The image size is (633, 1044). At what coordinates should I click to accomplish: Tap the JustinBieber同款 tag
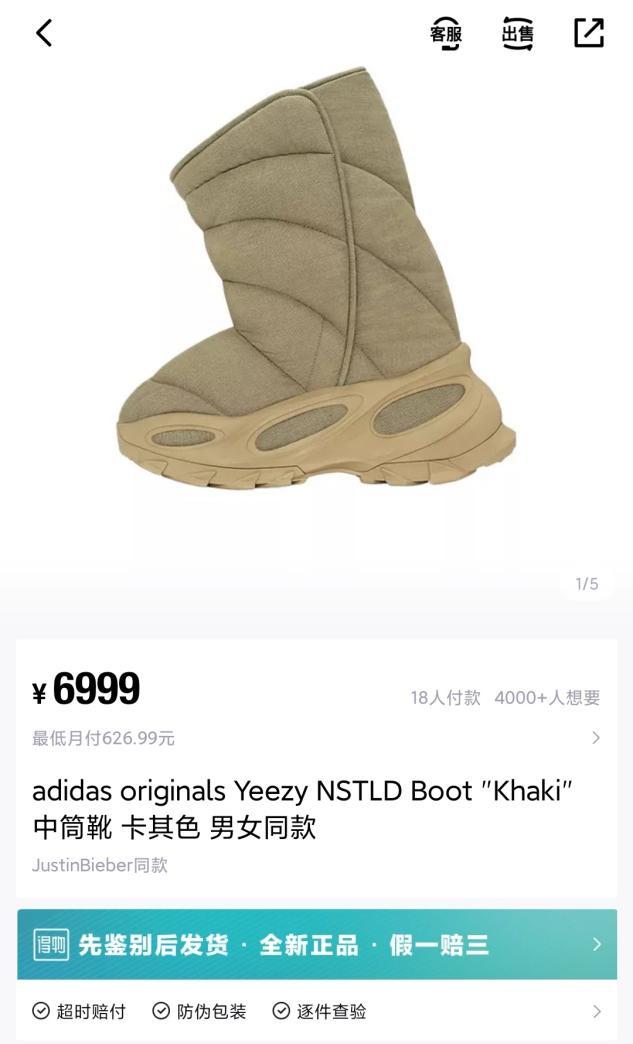tap(100, 865)
